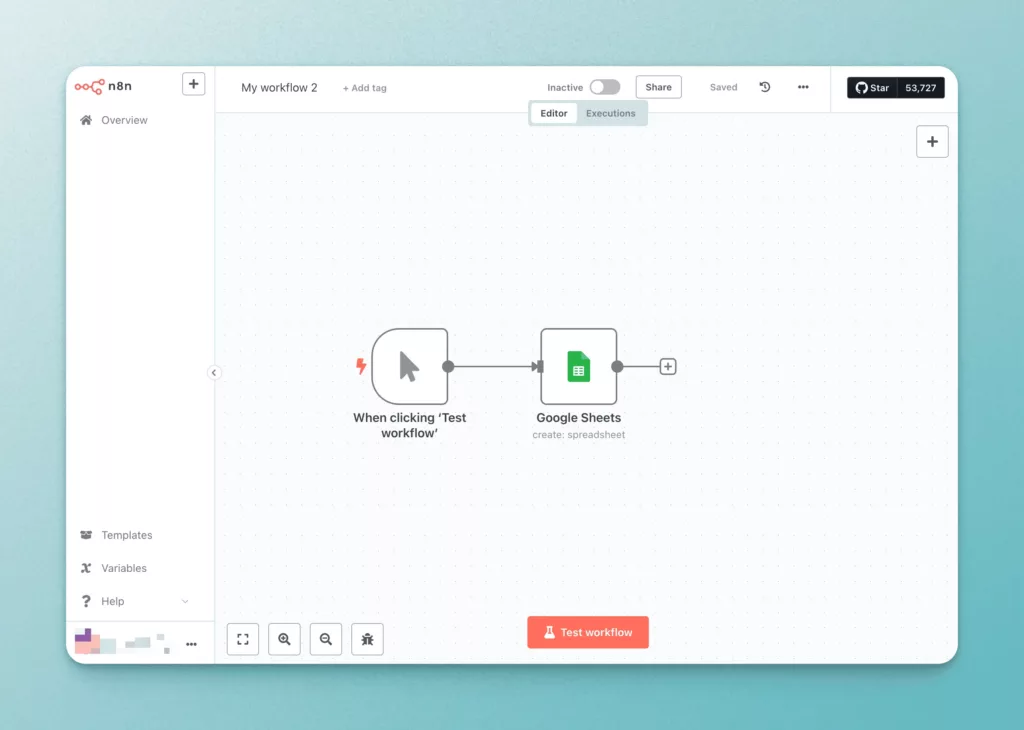
Task: Collapse the sidebar with the chevron
Action: (x=214, y=373)
